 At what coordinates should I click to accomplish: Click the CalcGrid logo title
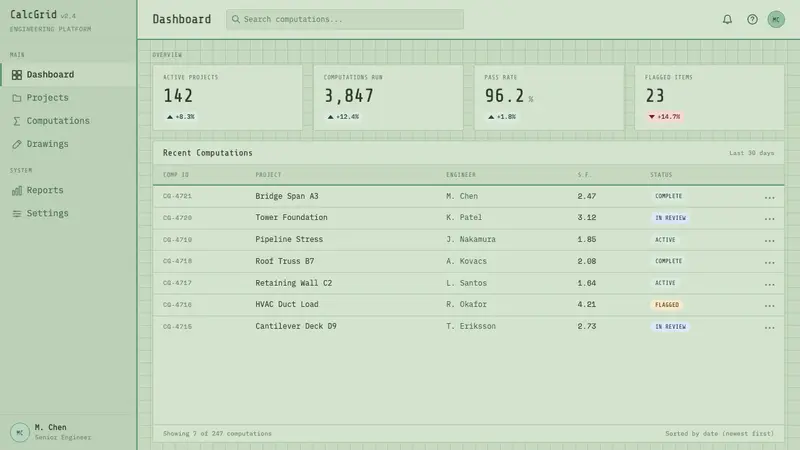click(x=33, y=15)
